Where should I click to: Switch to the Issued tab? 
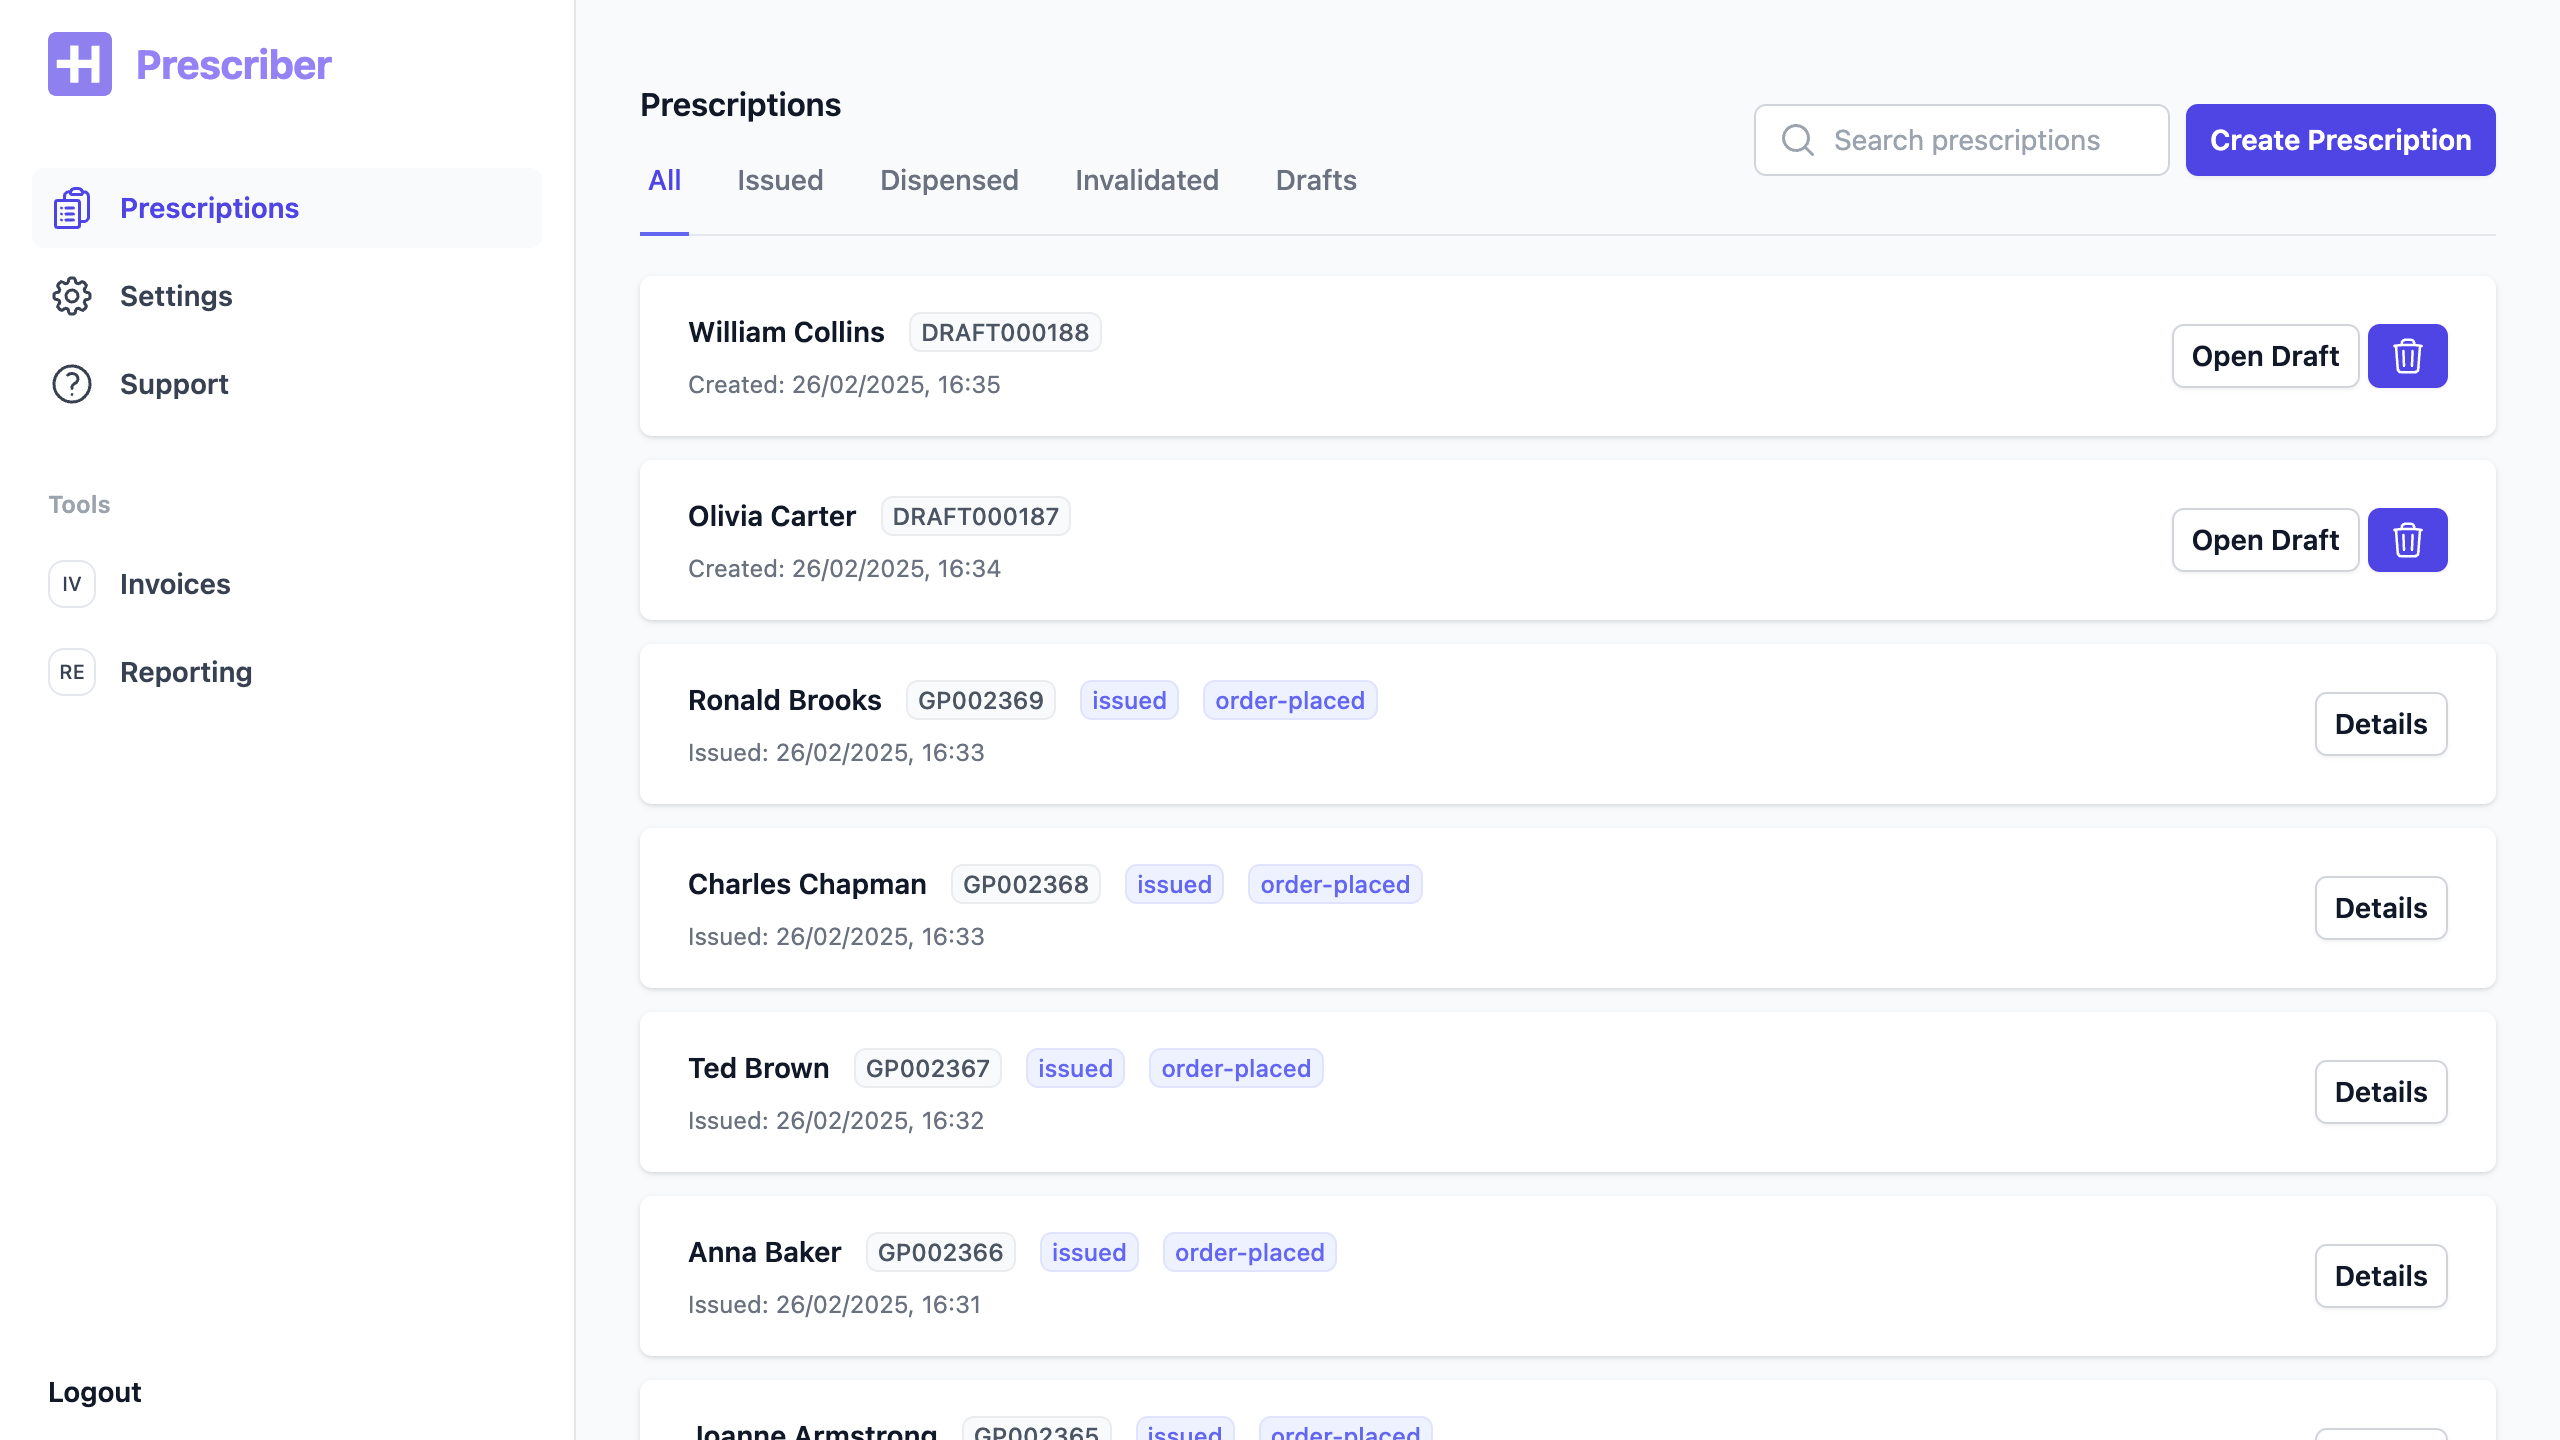pyautogui.click(x=780, y=180)
